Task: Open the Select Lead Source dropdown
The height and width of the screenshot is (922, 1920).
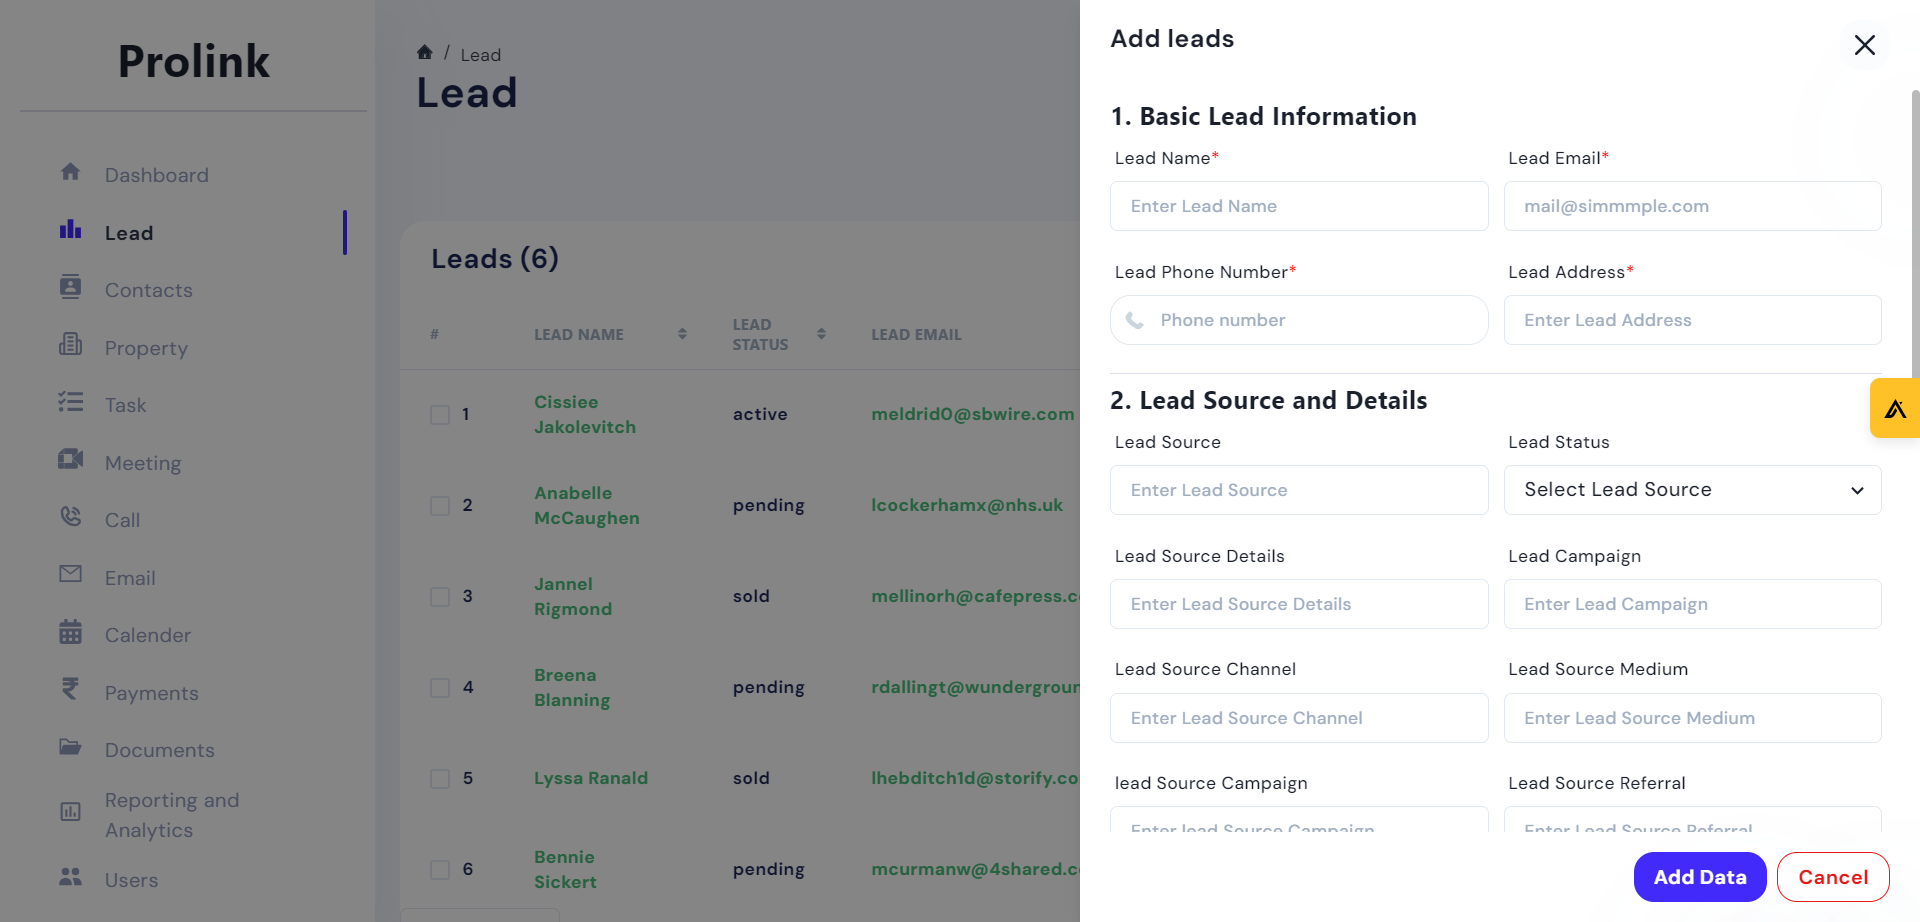Action: tap(1692, 490)
